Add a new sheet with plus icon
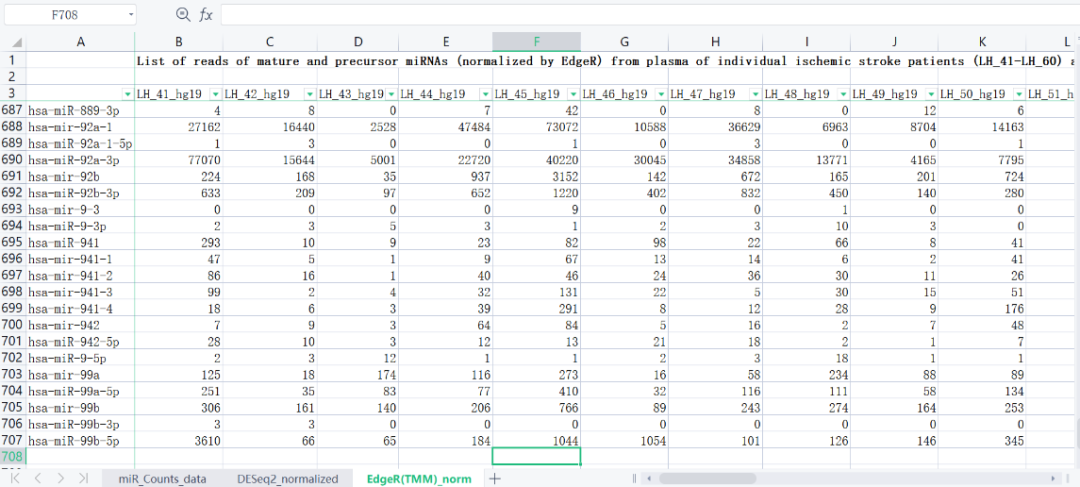Image resolution: width=1080 pixels, height=487 pixels. pos(495,478)
